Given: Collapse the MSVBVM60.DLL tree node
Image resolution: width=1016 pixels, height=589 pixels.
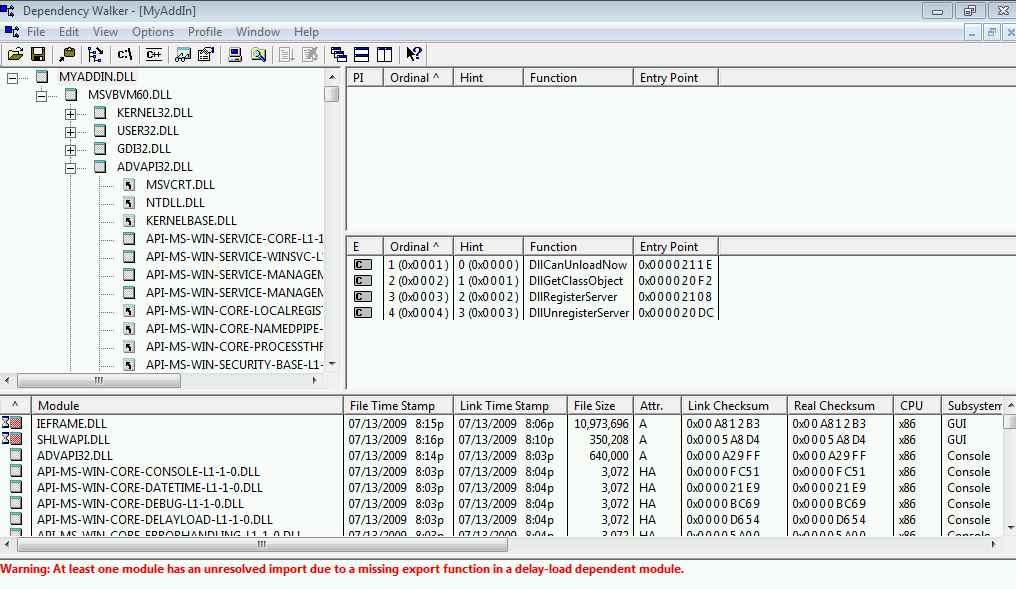Looking at the screenshot, I should point(41,96).
